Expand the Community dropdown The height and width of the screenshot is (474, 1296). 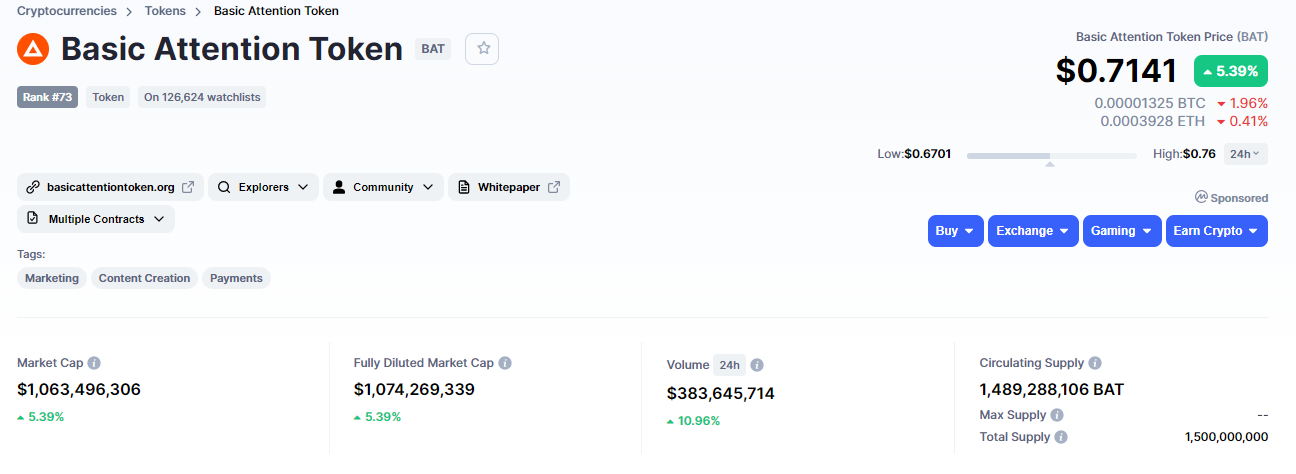click(x=383, y=187)
